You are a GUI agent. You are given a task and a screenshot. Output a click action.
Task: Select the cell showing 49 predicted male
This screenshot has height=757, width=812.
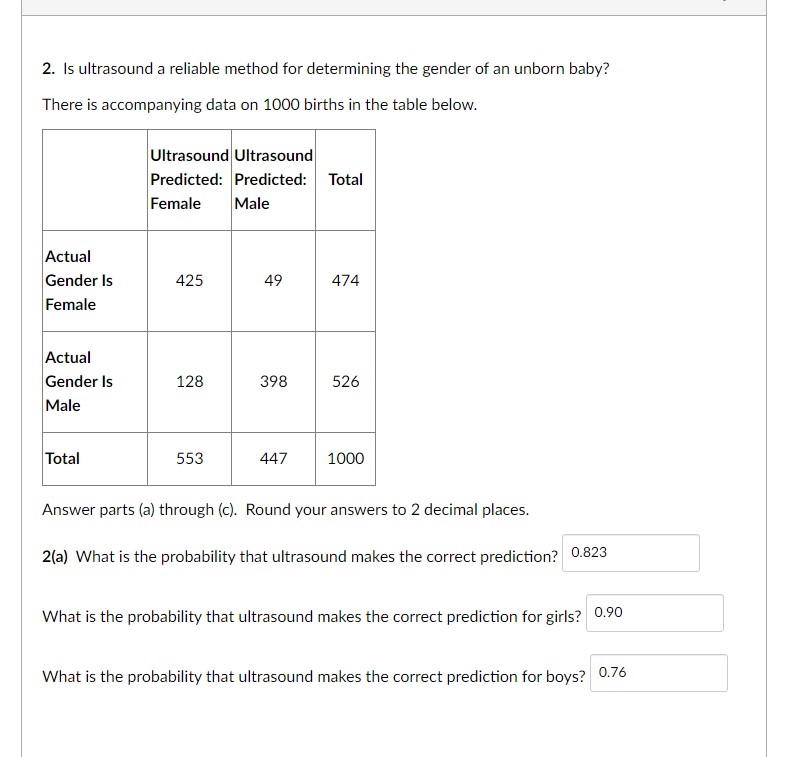[272, 280]
